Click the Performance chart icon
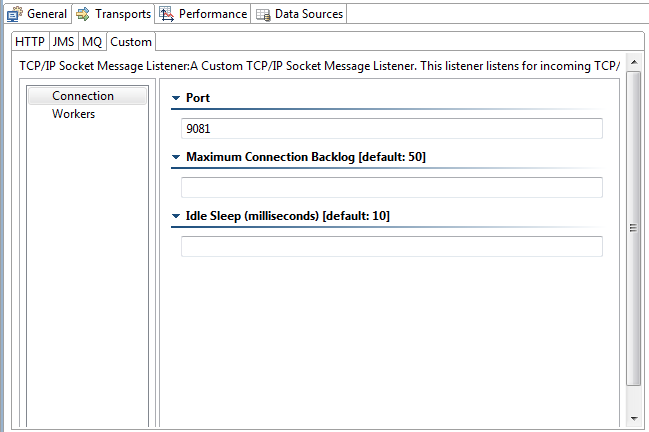Image resolution: width=649 pixels, height=432 pixels. 166,14
